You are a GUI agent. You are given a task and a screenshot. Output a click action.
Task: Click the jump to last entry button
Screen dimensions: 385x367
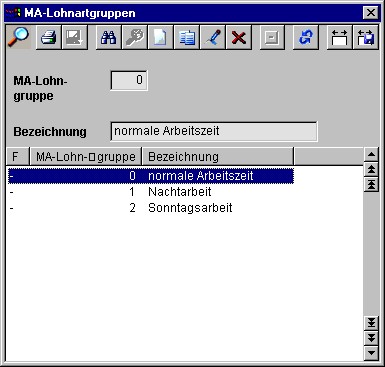click(x=371, y=323)
